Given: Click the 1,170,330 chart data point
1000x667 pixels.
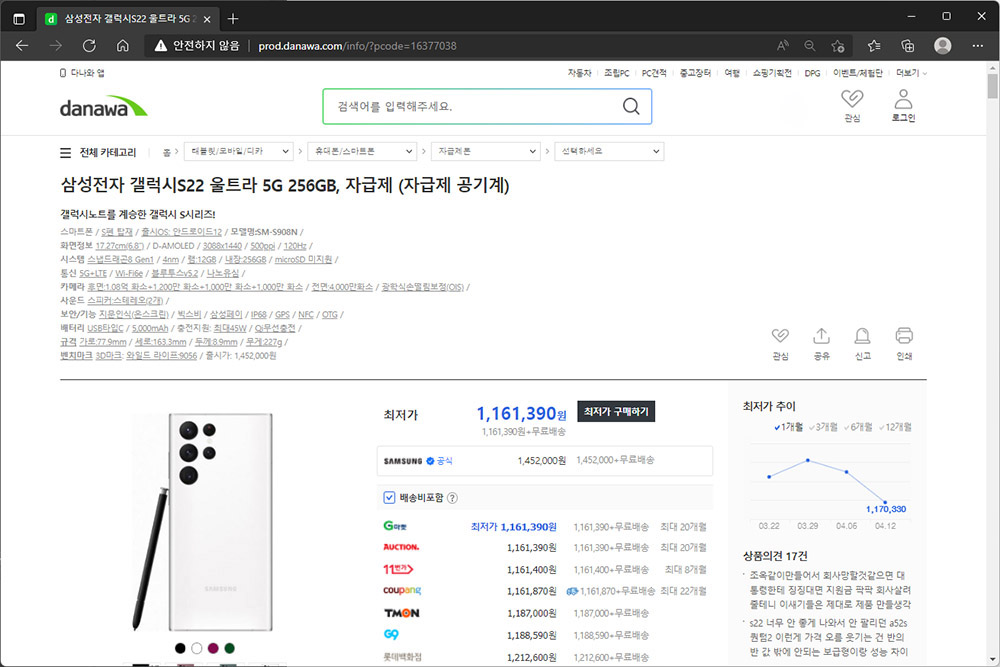Looking at the screenshot, I should point(885,502).
